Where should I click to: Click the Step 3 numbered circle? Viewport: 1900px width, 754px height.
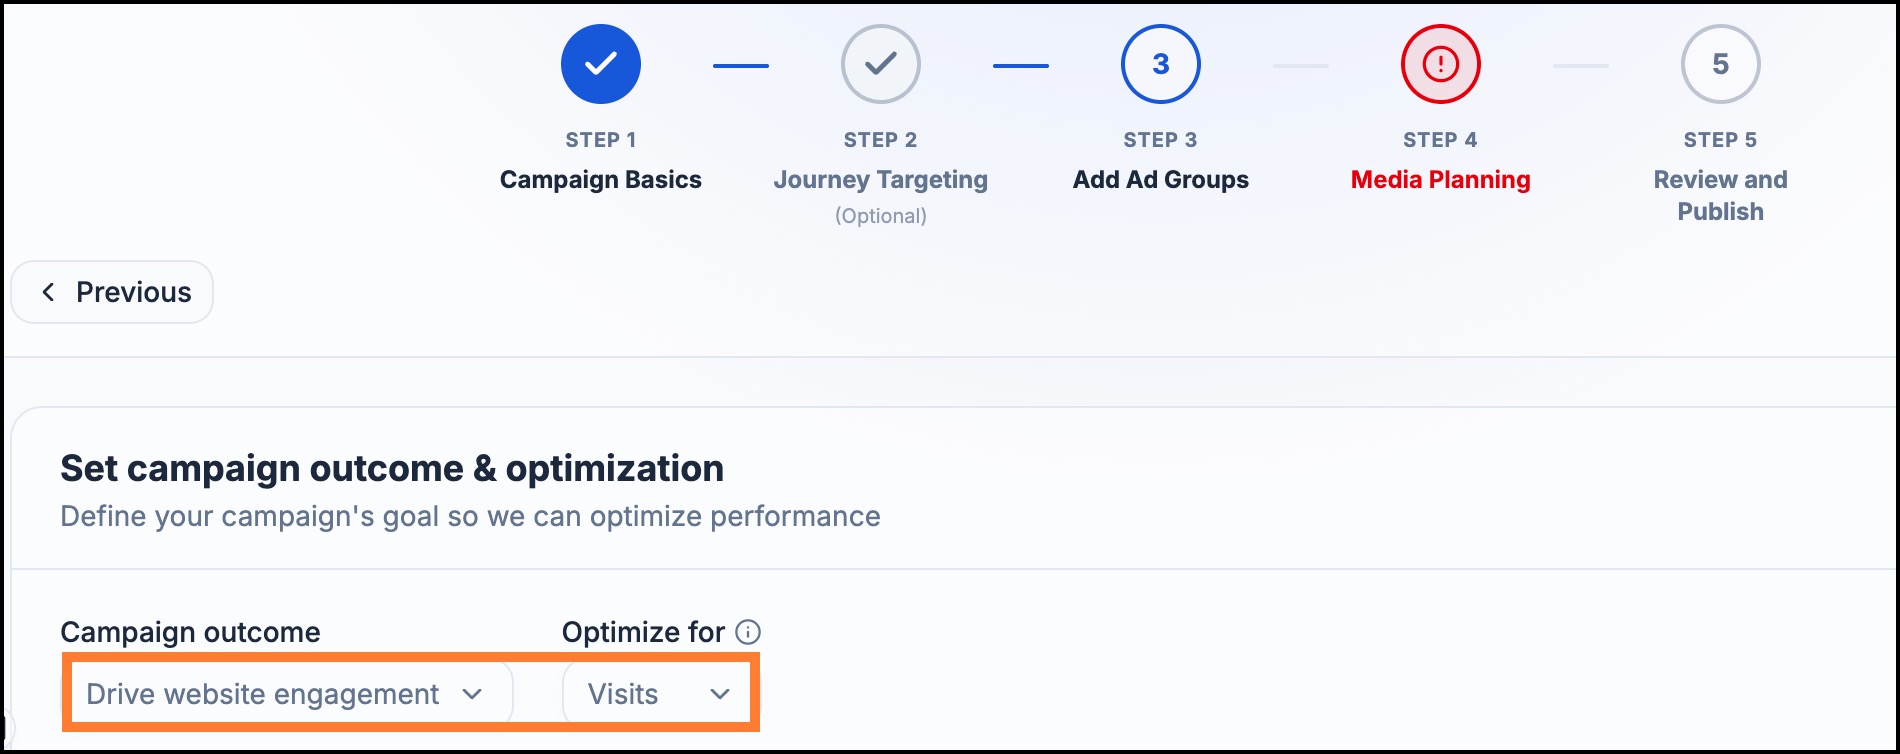point(1161,64)
